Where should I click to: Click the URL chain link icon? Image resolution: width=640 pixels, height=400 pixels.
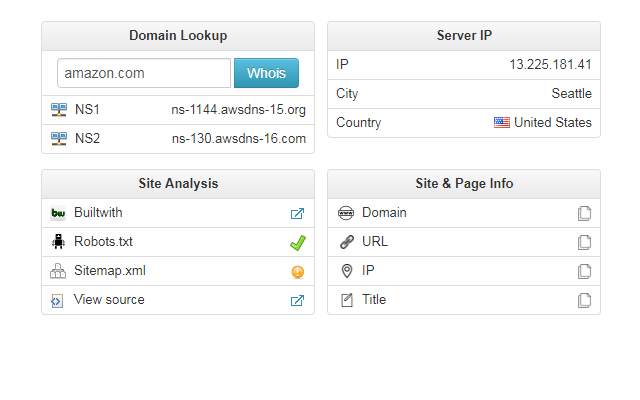pyautogui.click(x=347, y=242)
